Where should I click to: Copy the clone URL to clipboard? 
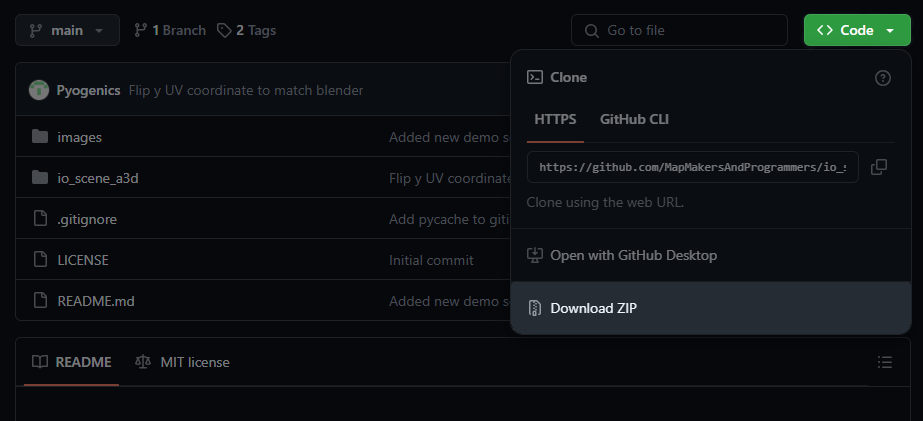[x=879, y=167]
